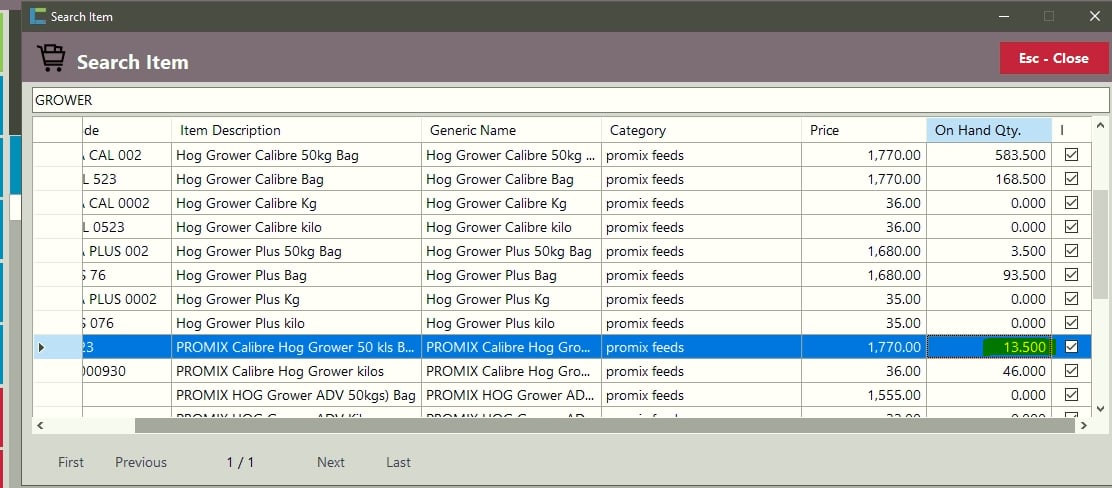Image resolution: width=1112 pixels, height=488 pixels.
Task: Click the Category column header
Action: (x=702, y=130)
